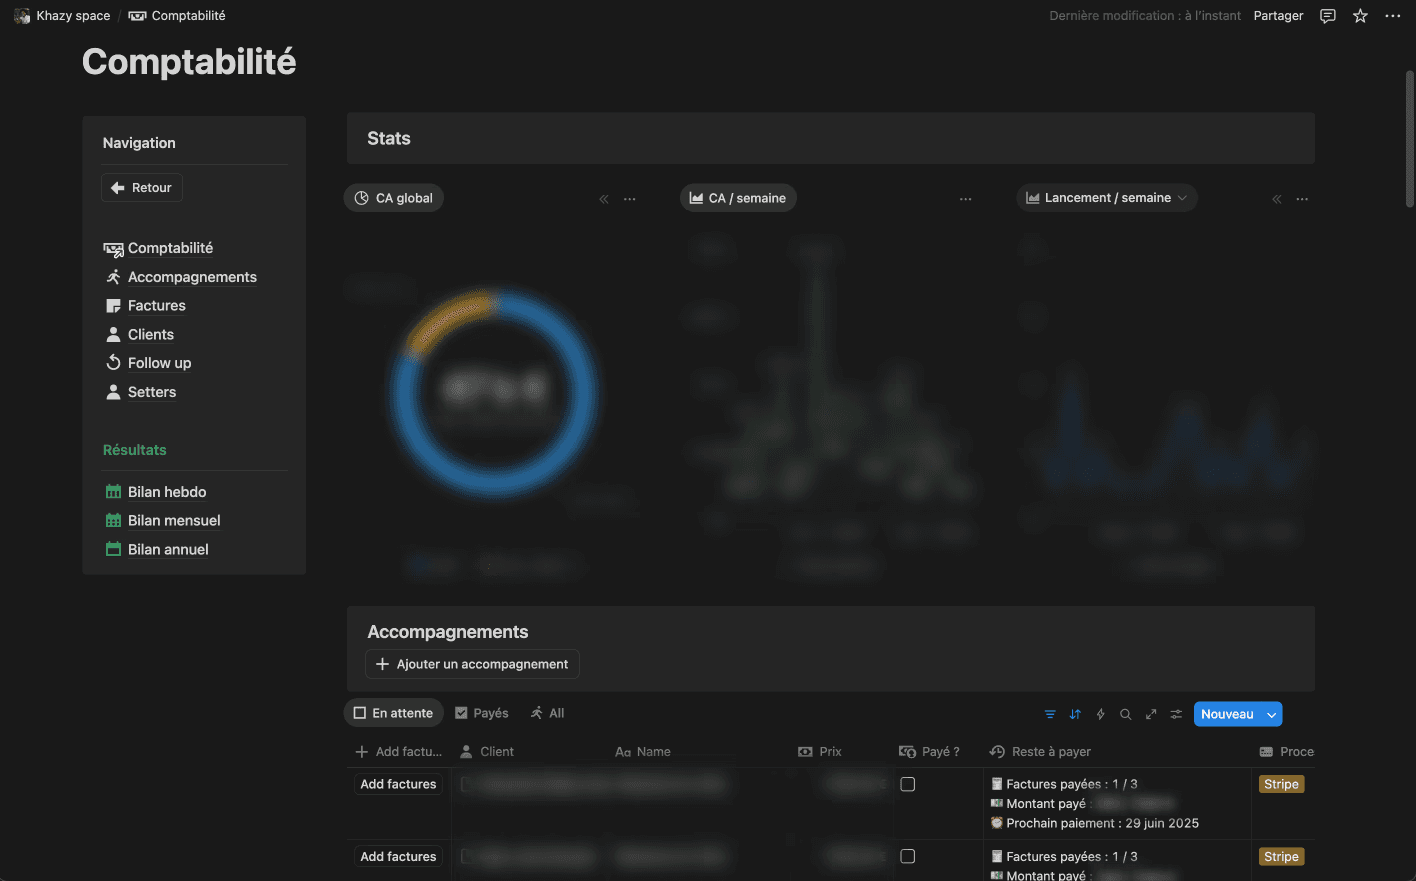Open the filter icon in database toolbar
Image resolution: width=1416 pixels, height=881 pixels.
1050,714
